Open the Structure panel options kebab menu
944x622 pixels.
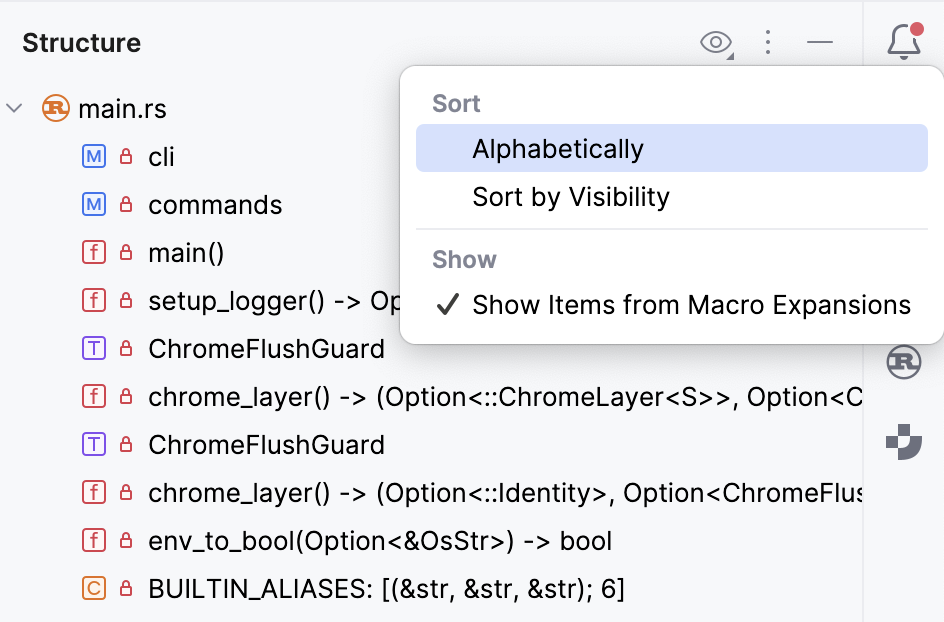point(768,42)
